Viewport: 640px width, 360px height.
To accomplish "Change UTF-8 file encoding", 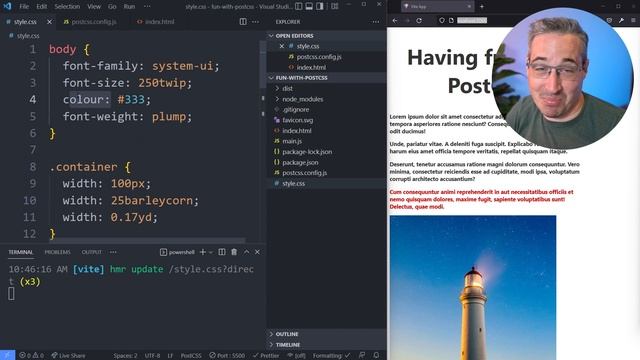I will point(152,356).
